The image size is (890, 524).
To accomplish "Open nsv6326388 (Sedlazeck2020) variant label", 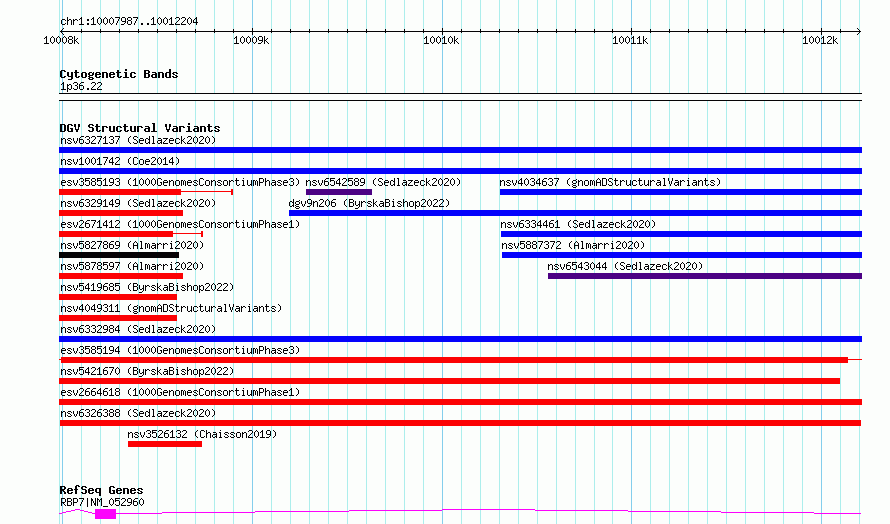I will tap(138, 413).
